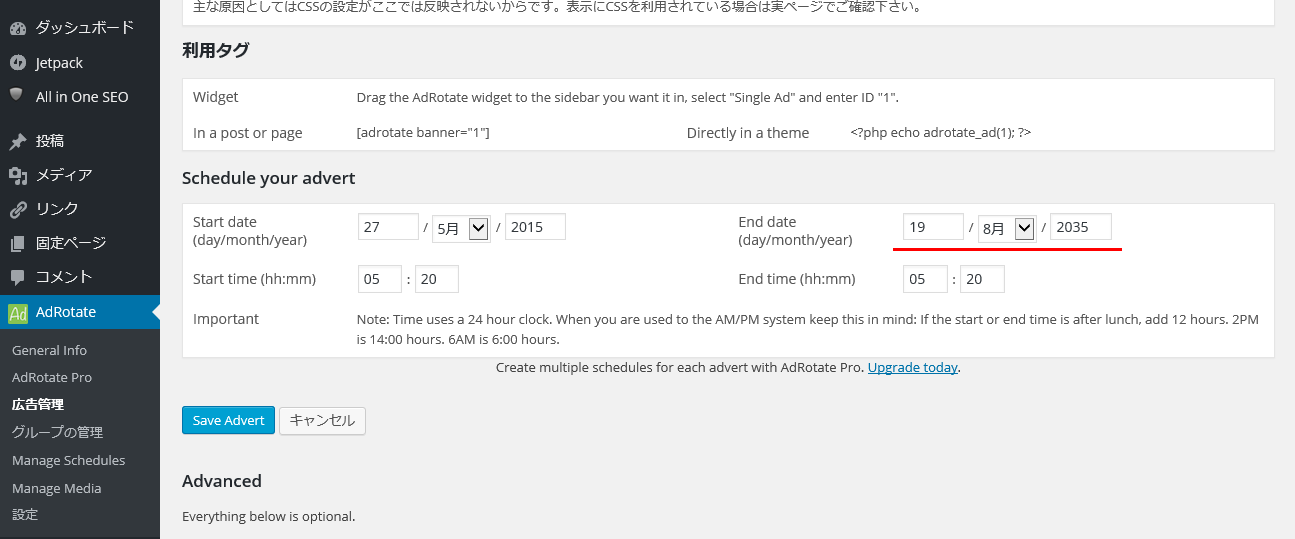Click the pushpin icon beside 投稿
This screenshot has width=1295, height=539.
tap(18, 141)
